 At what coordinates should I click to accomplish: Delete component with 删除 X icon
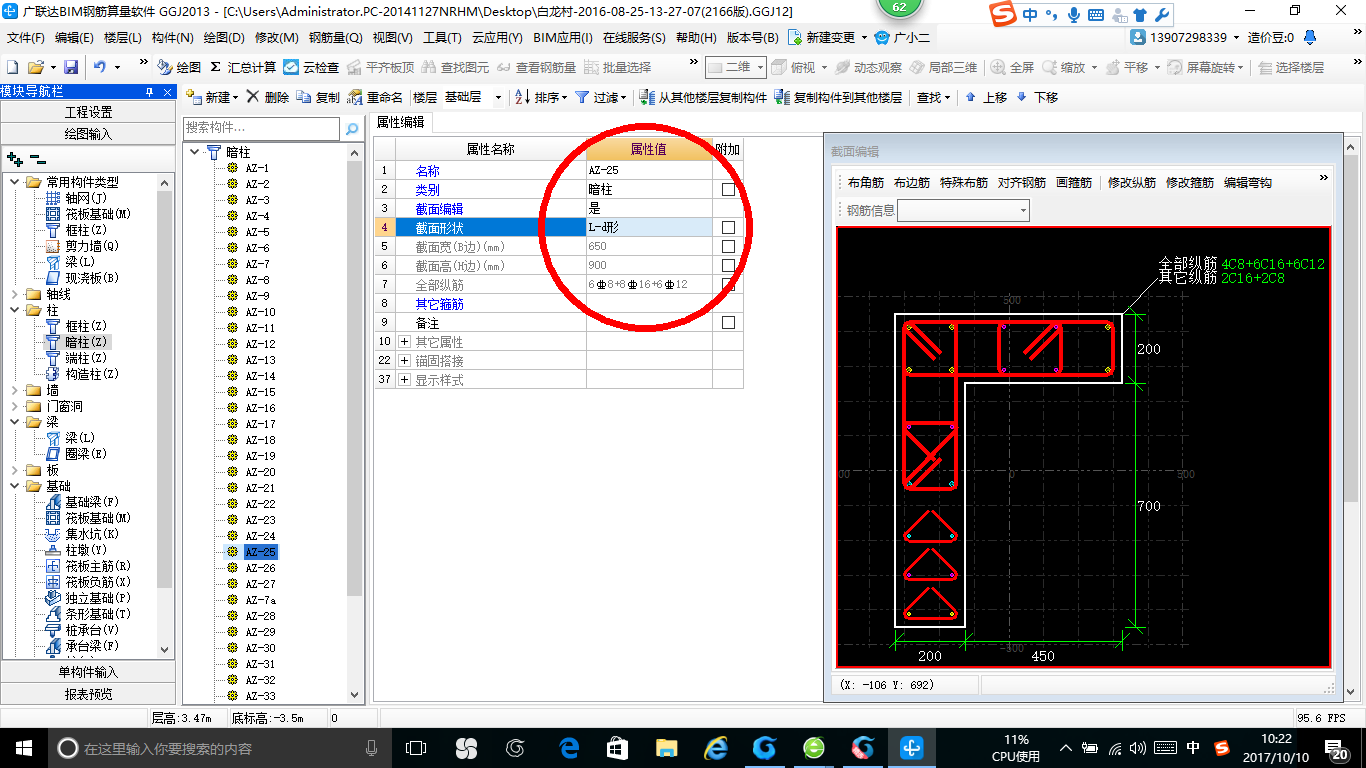click(267, 97)
